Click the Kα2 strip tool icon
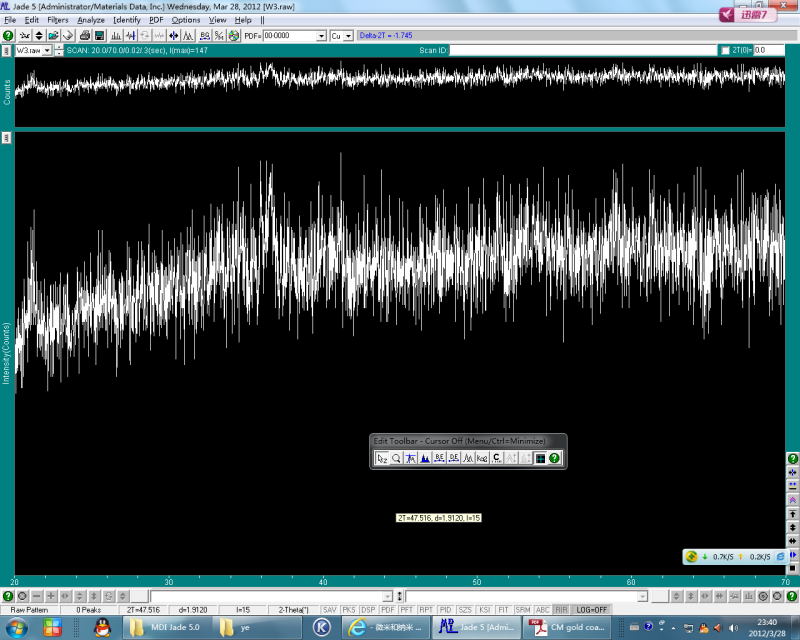The image size is (800, 640). click(x=482, y=458)
